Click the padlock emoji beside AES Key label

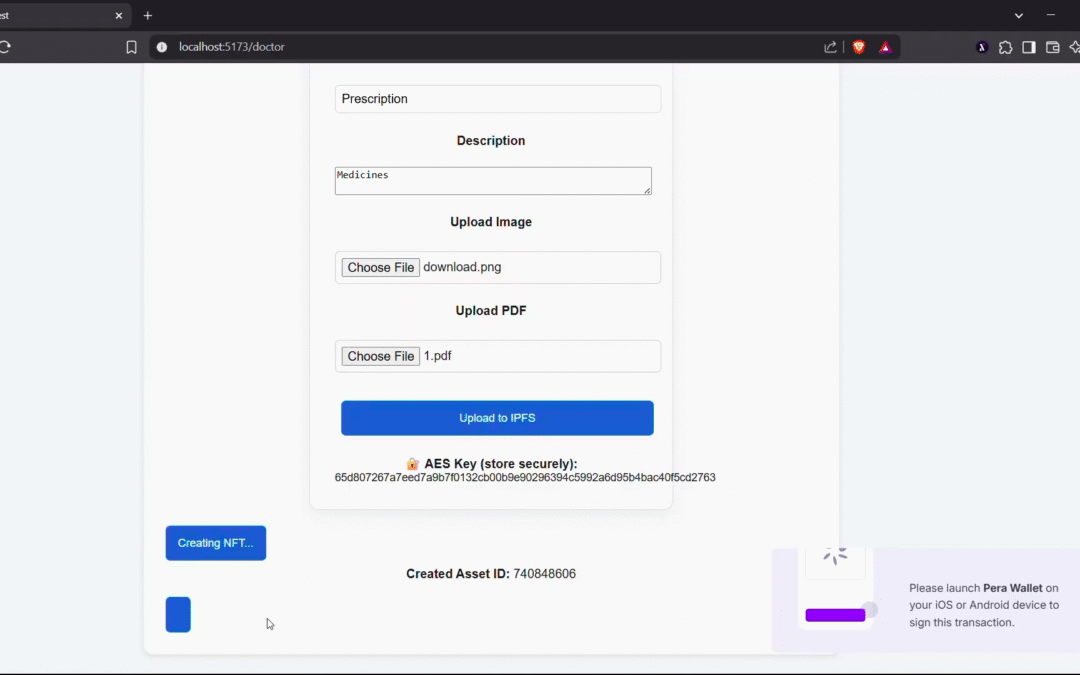pyautogui.click(x=412, y=463)
